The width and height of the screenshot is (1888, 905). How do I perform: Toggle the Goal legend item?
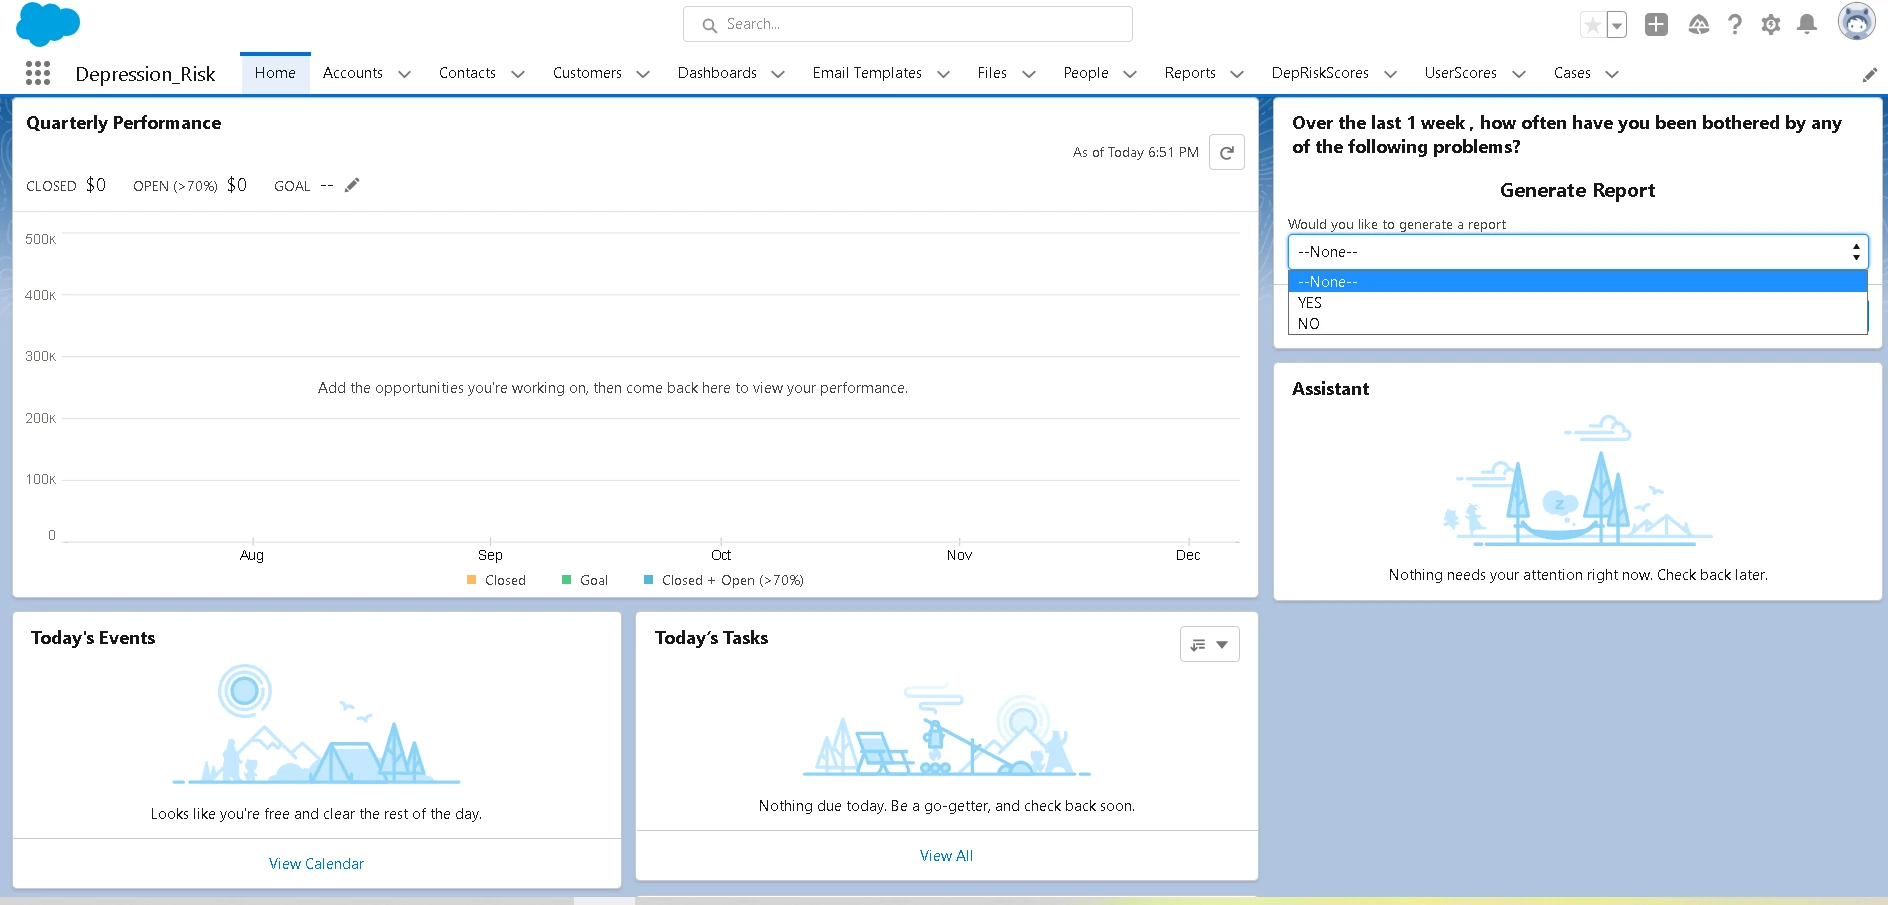585,580
